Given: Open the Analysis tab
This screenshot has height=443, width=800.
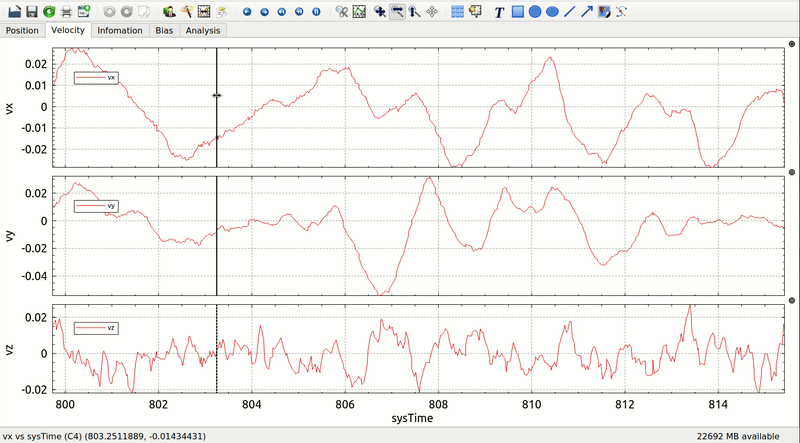Looking at the screenshot, I should point(202,30).
